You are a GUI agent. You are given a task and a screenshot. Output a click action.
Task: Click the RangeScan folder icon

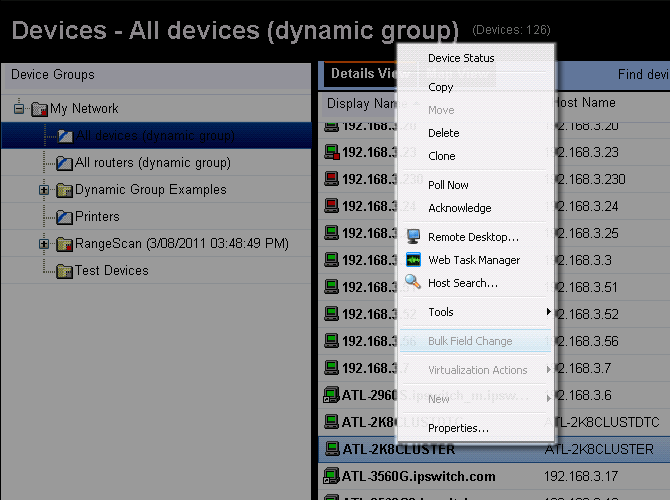click(x=65, y=244)
